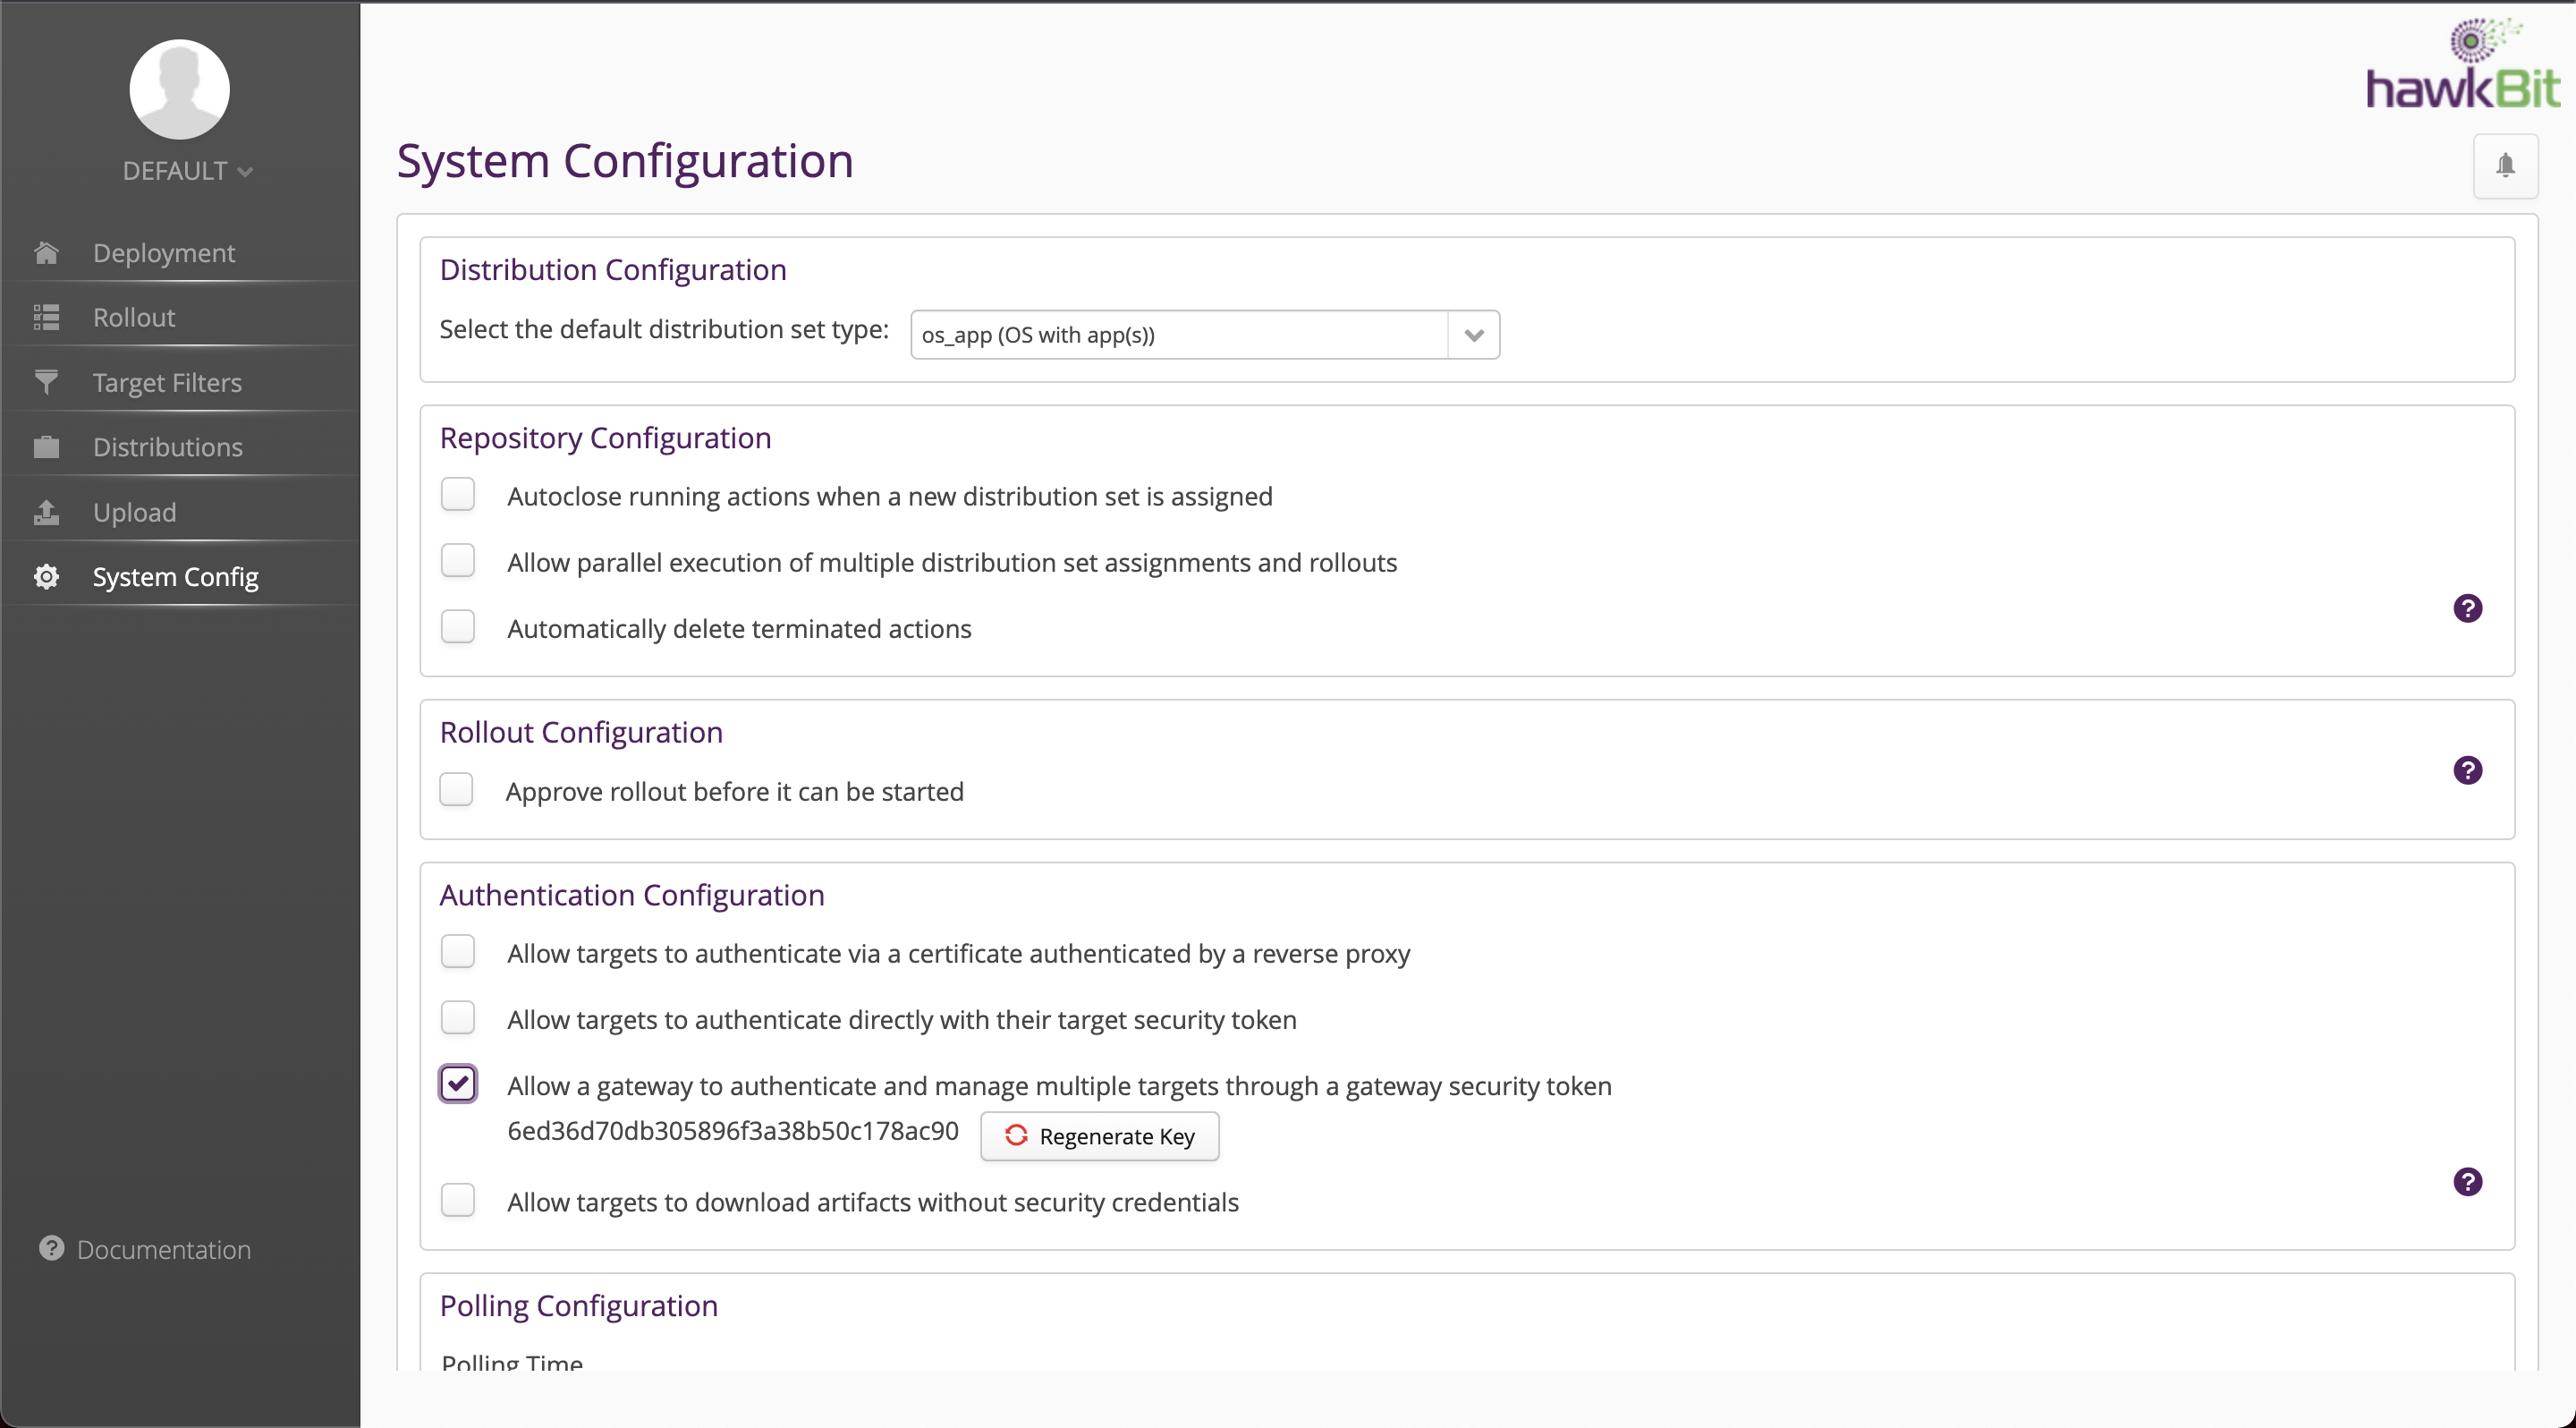The image size is (2576, 1428).
Task: Click the Upload icon in sidebar
Action: 46,512
